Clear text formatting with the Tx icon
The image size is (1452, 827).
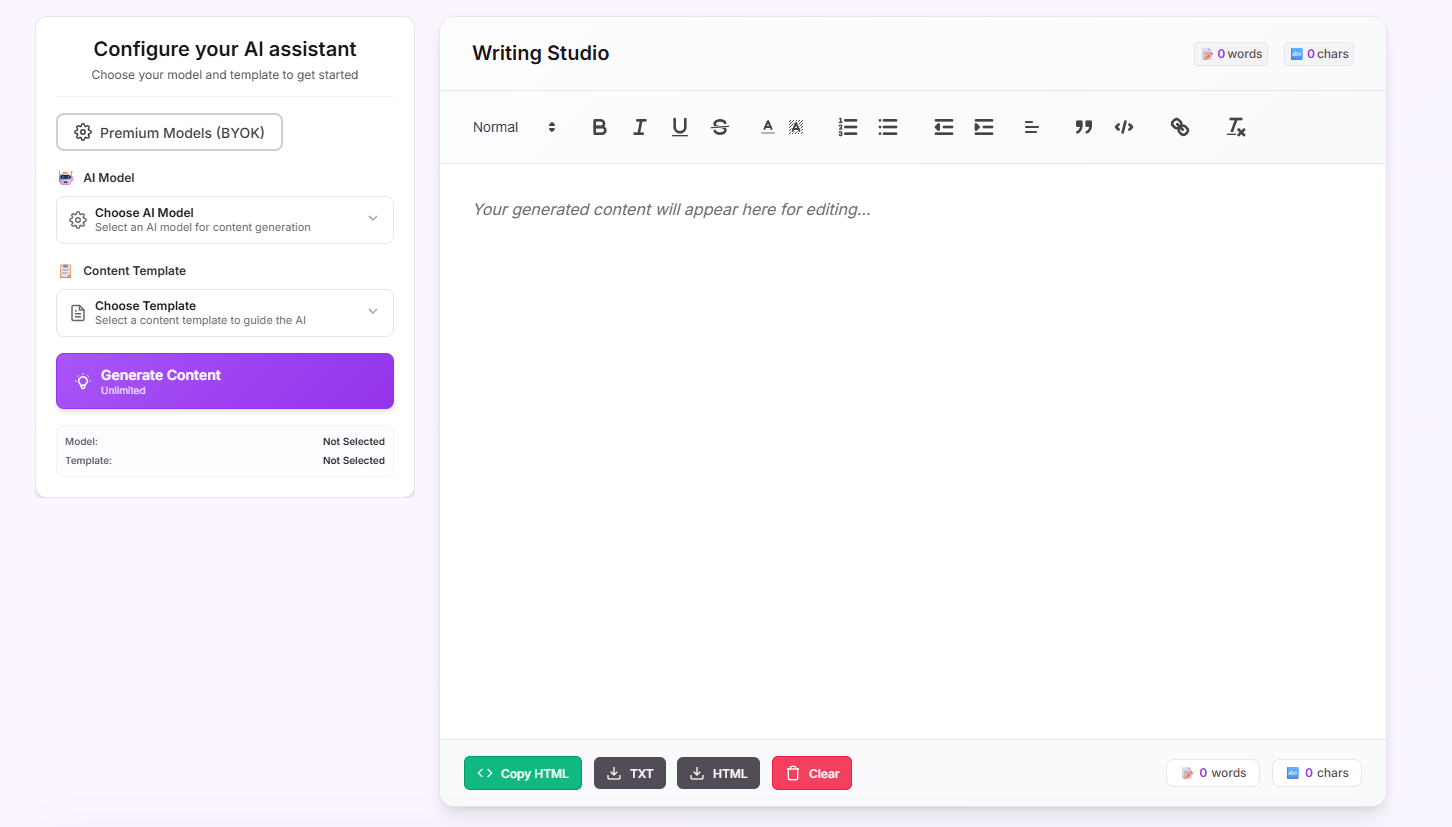[x=1236, y=127]
